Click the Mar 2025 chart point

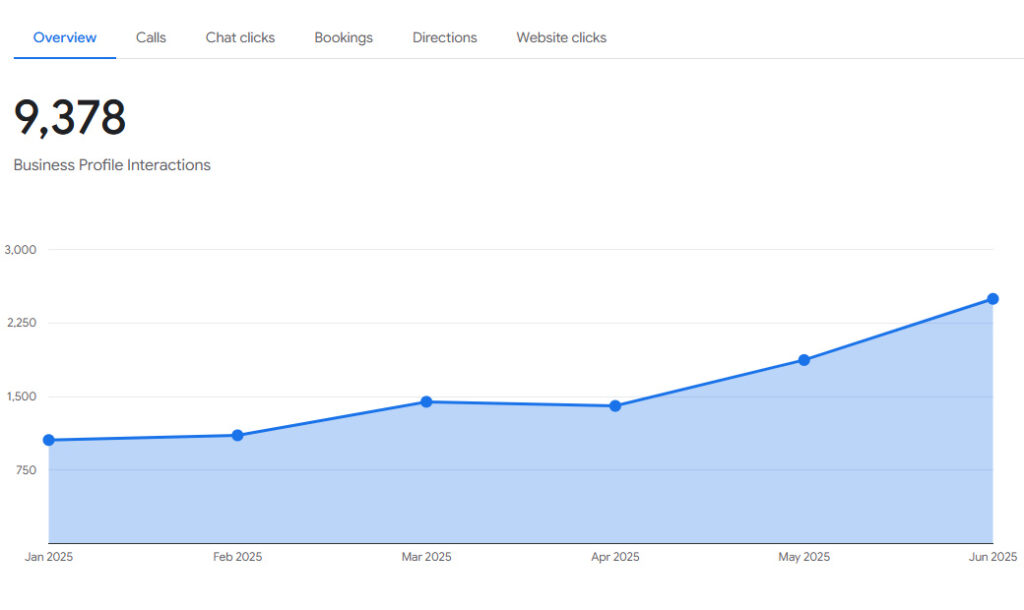(x=426, y=402)
